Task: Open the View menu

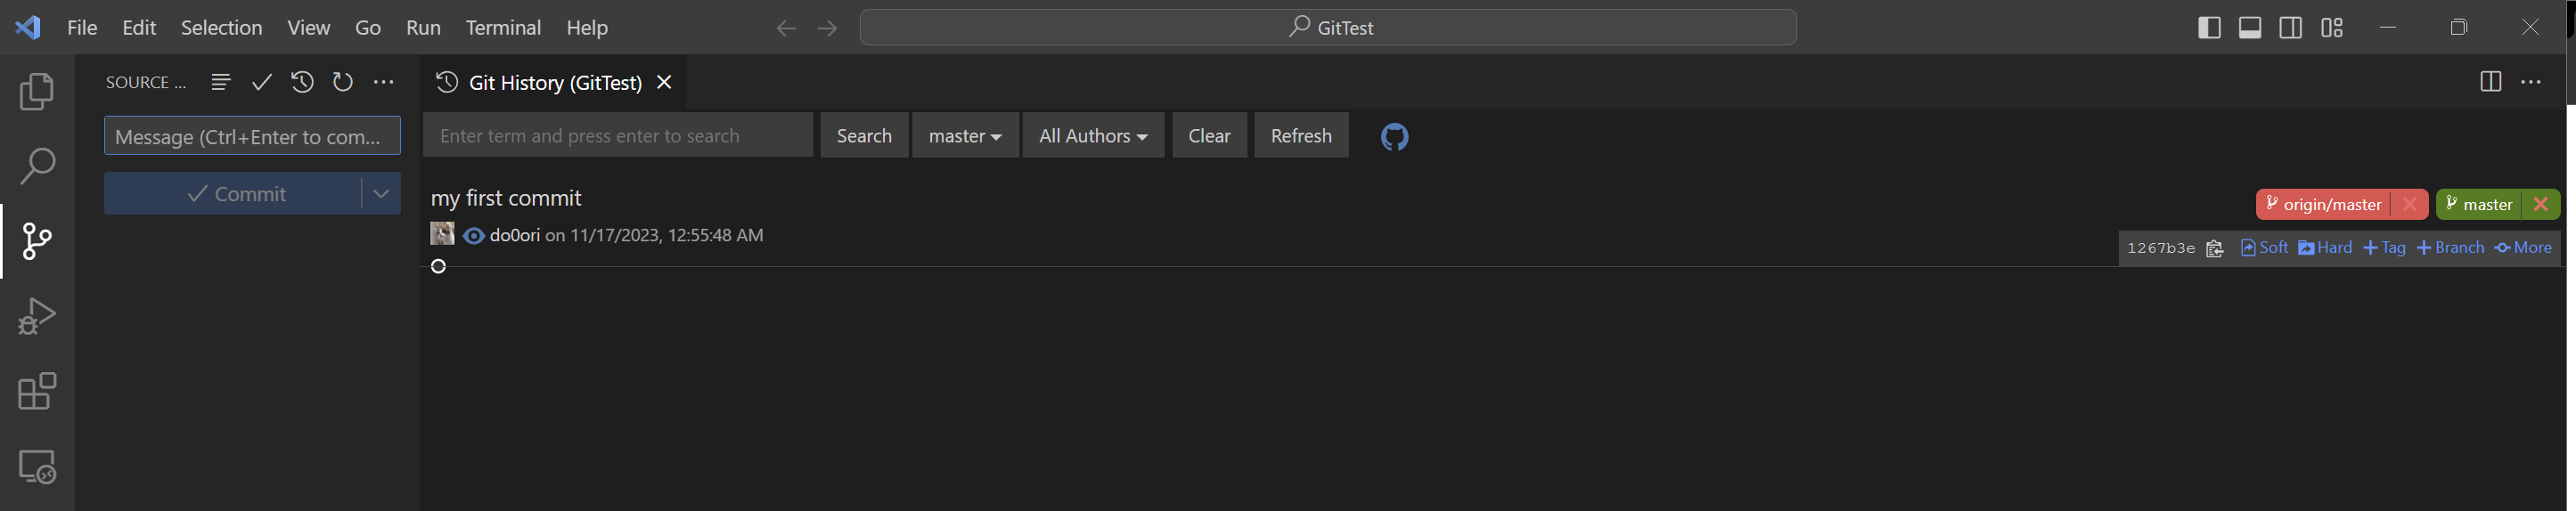Action: pyautogui.click(x=308, y=27)
